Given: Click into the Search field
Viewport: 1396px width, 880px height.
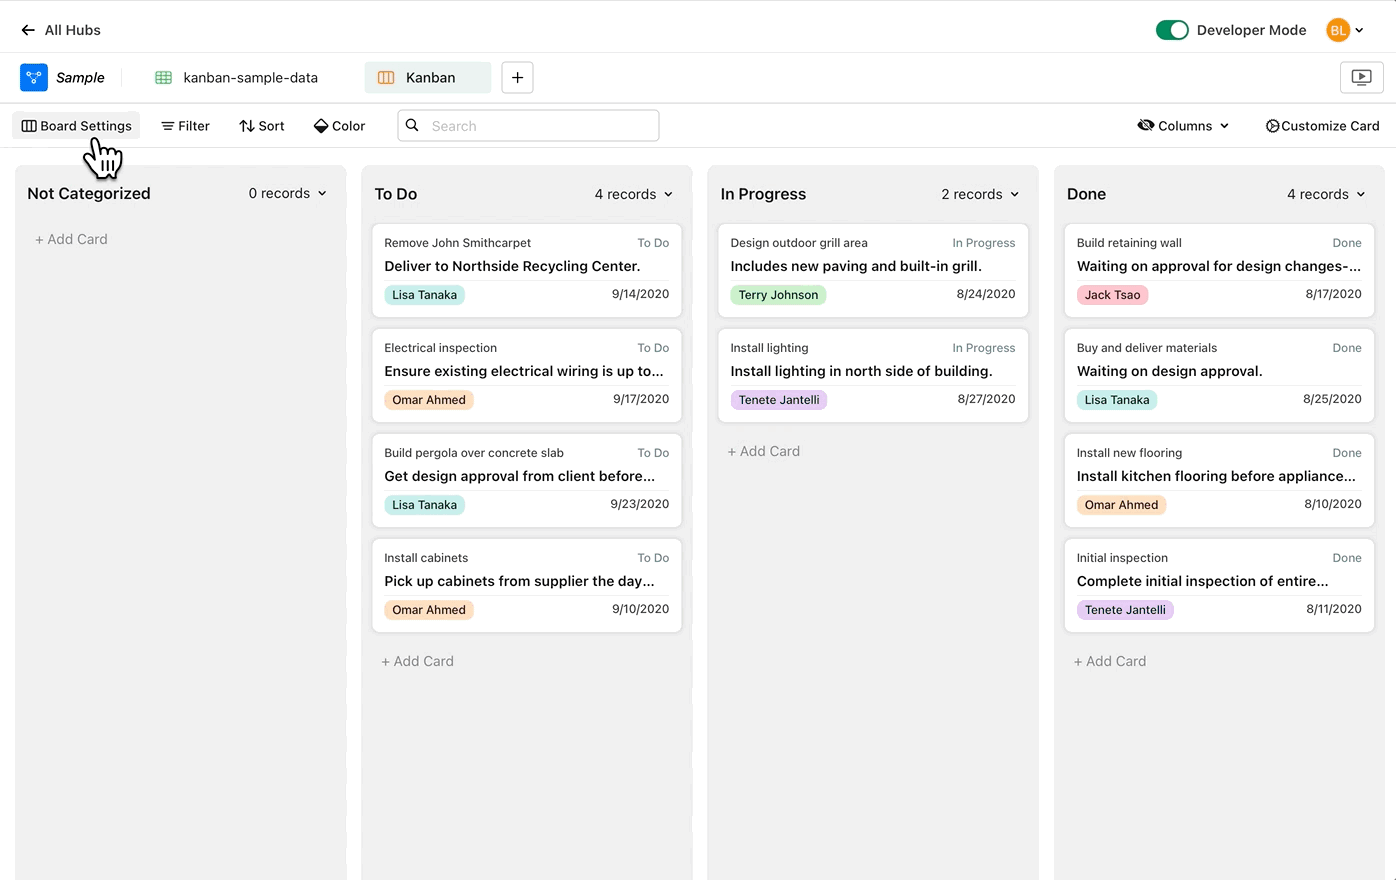Looking at the screenshot, I should click(540, 126).
